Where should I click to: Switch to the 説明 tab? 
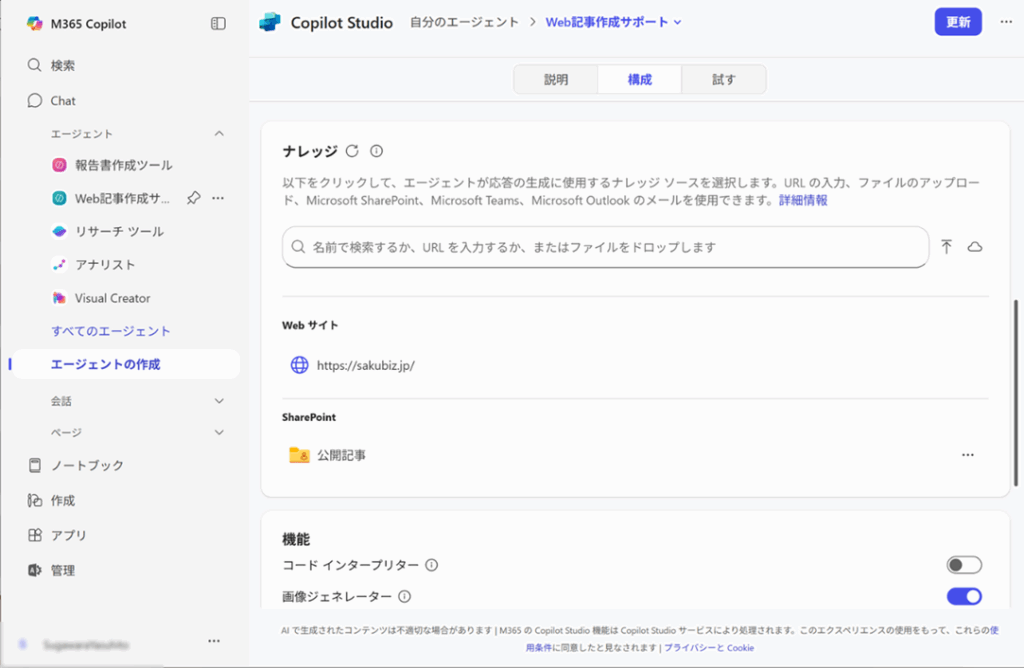click(x=556, y=80)
